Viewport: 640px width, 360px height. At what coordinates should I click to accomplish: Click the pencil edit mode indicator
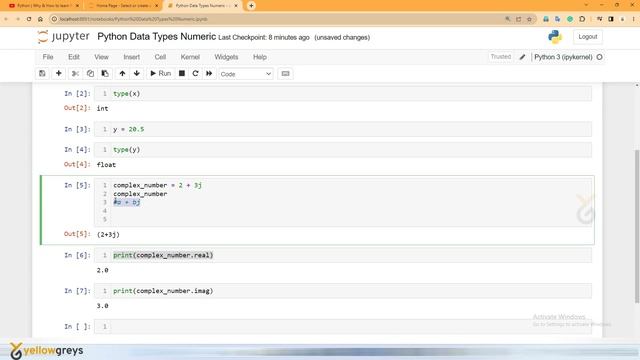tap(522, 57)
